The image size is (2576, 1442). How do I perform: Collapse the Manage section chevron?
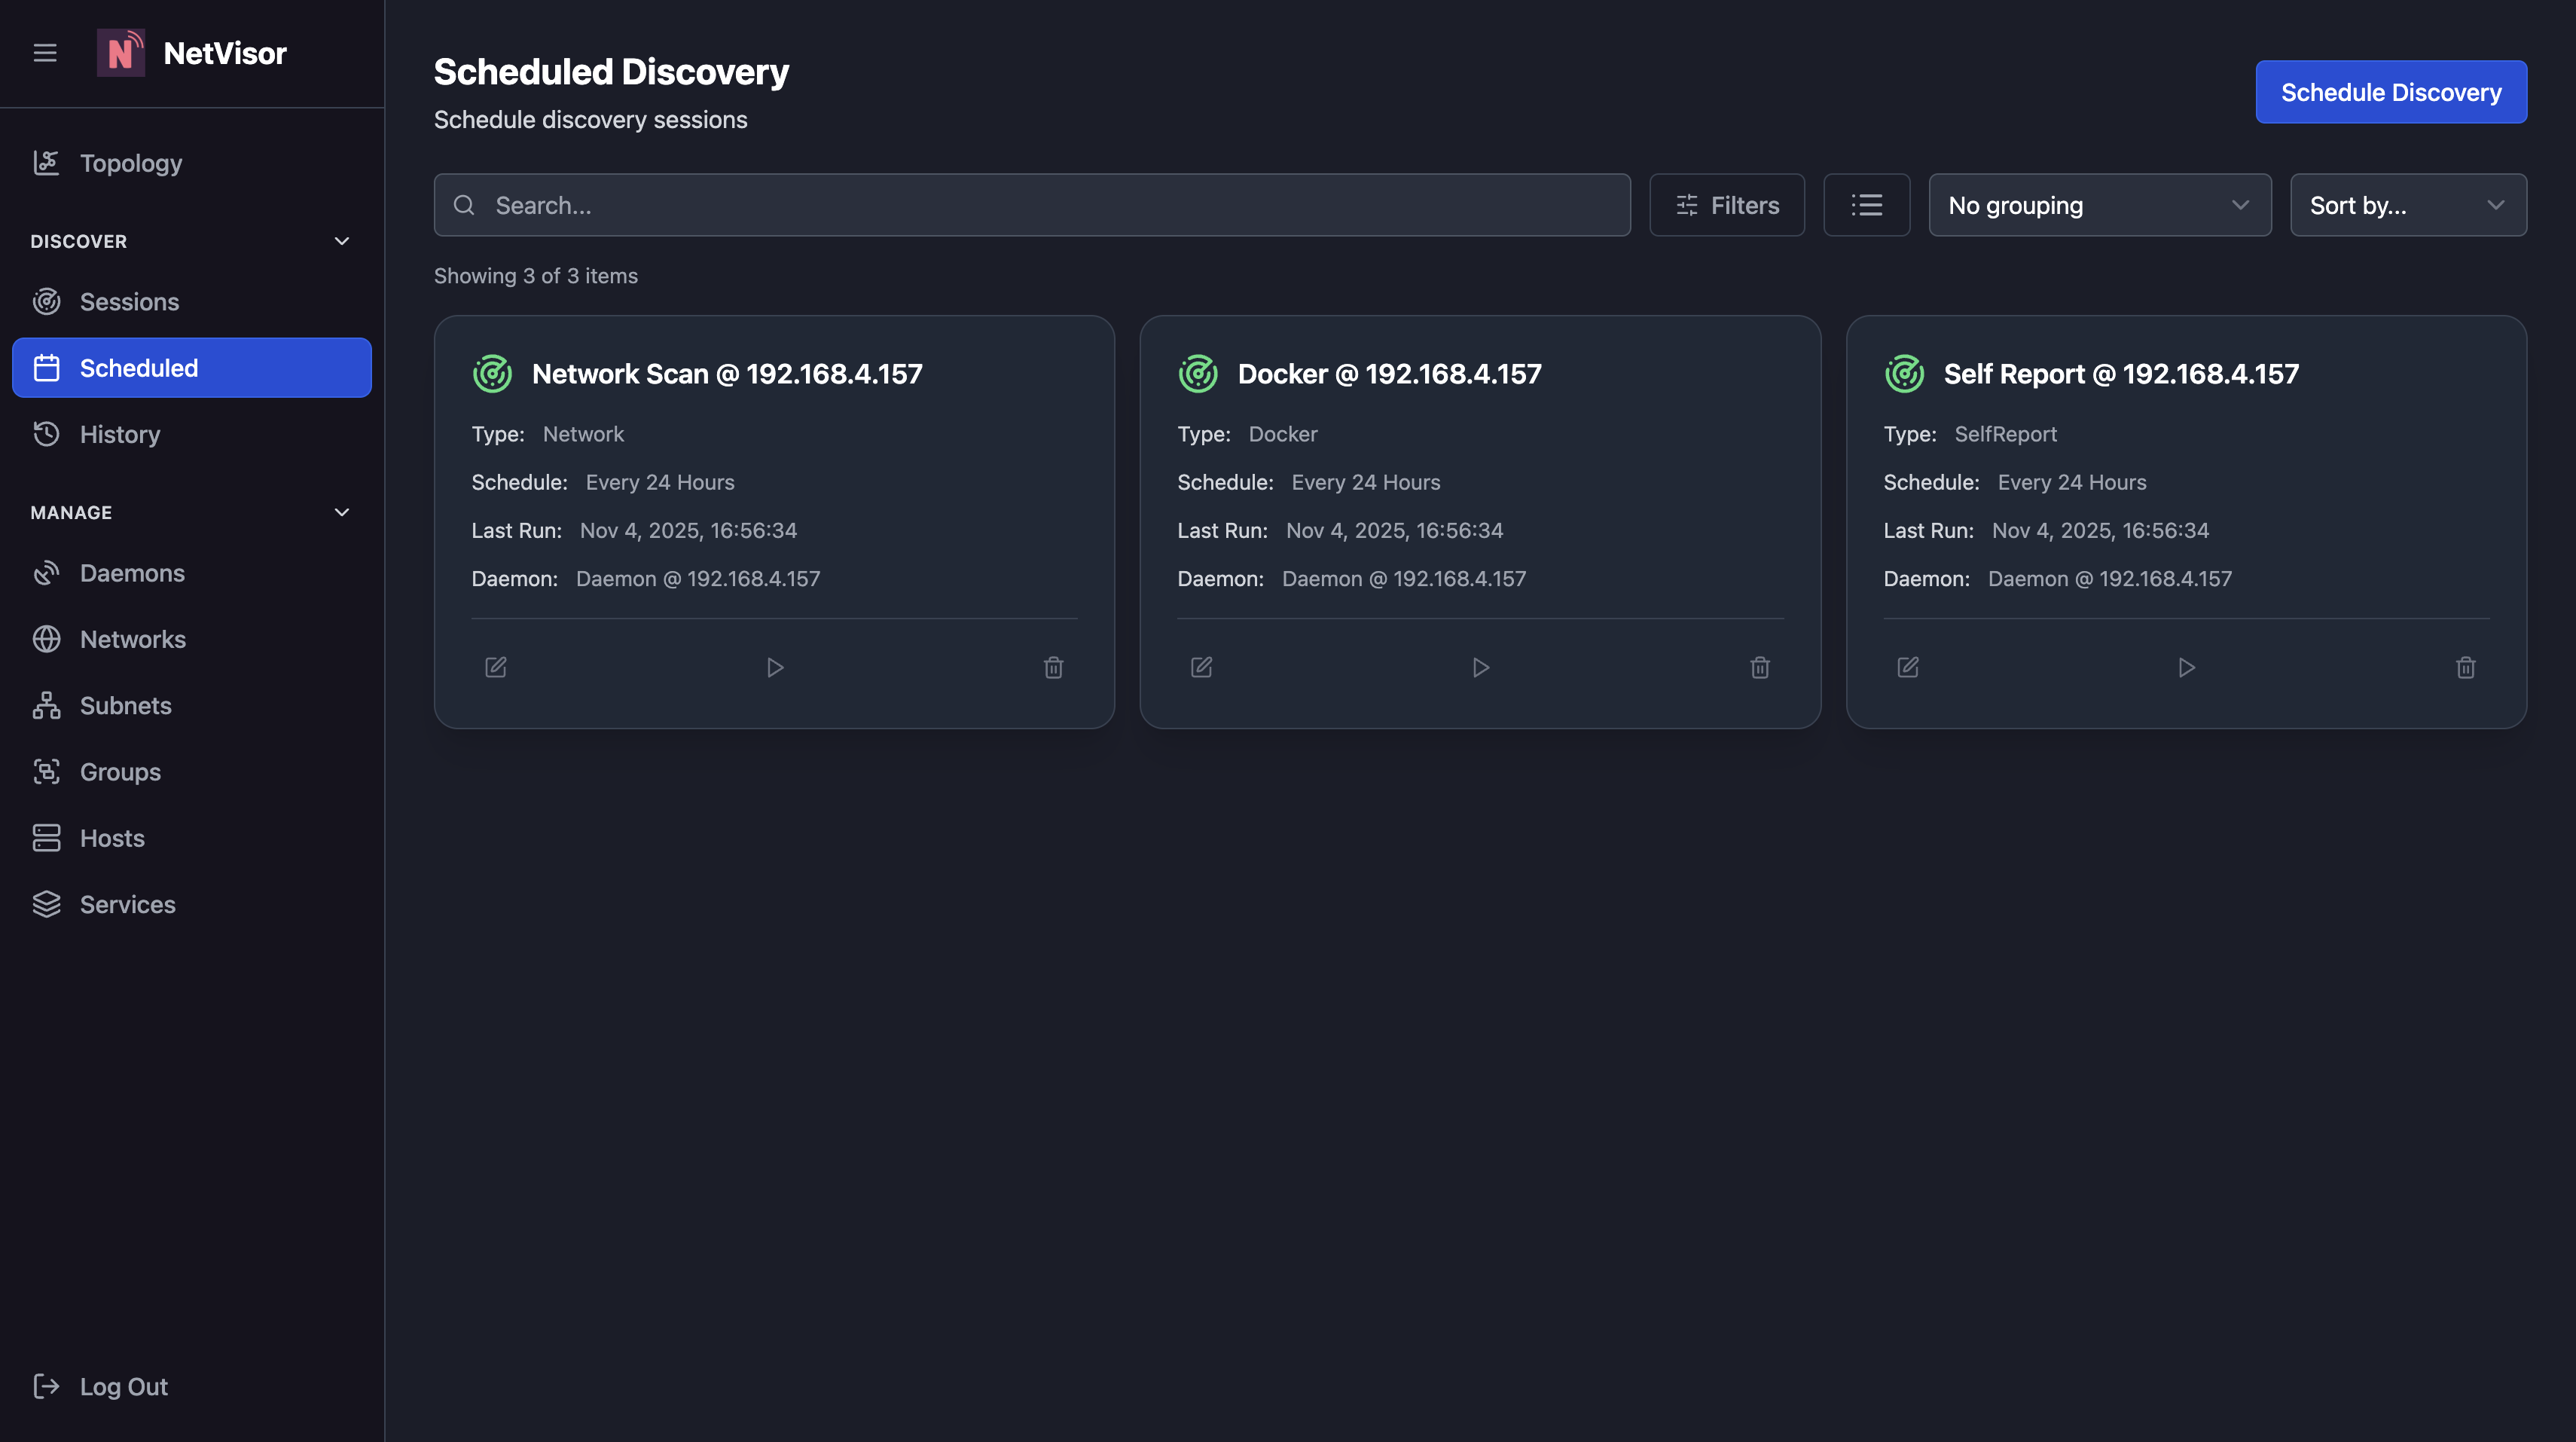pos(342,512)
